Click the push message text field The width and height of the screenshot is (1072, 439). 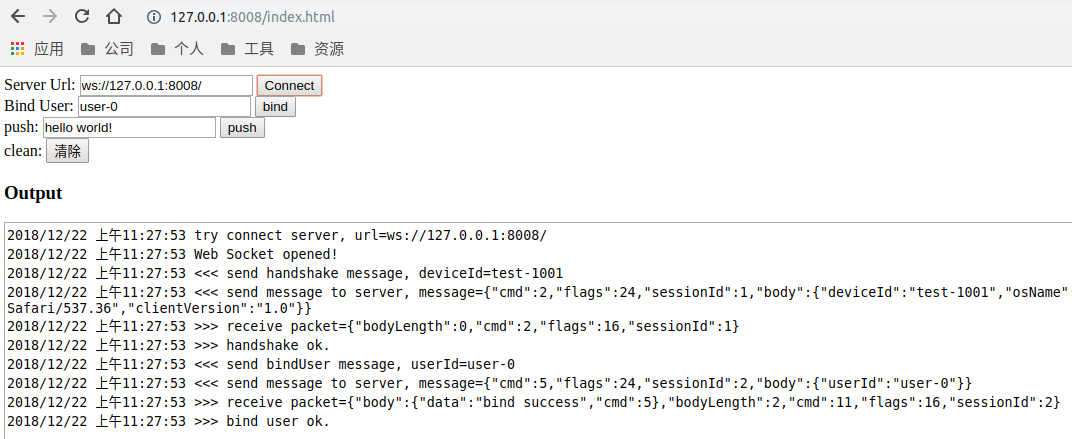[129, 127]
